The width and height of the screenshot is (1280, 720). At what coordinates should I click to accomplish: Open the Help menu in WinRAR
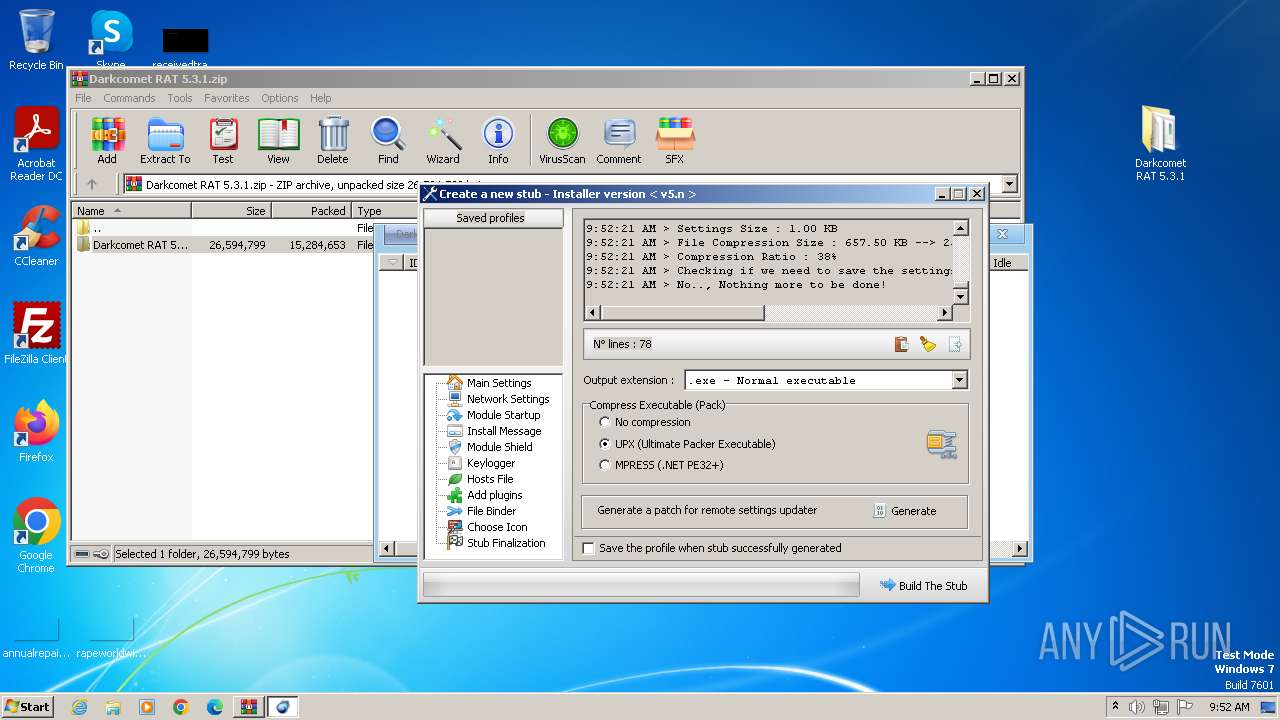click(x=320, y=98)
